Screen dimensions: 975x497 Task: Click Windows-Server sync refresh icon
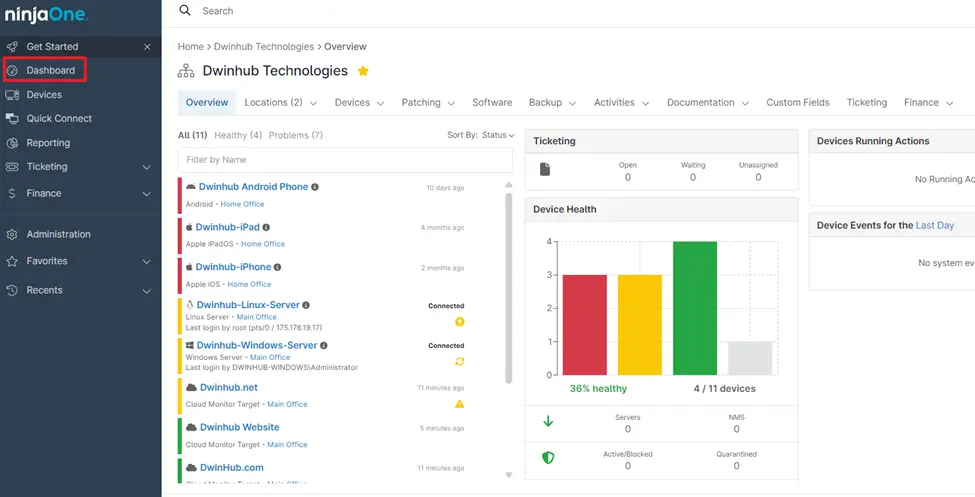point(460,361)
